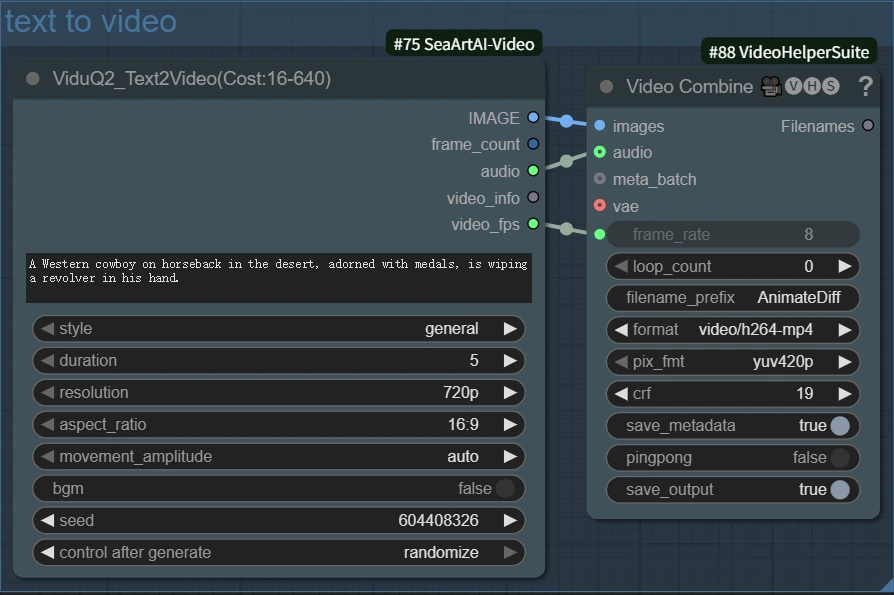This screenshot has height=595, width=894.
Task: Click the frame_count output port
Action: tap(533, 144)
